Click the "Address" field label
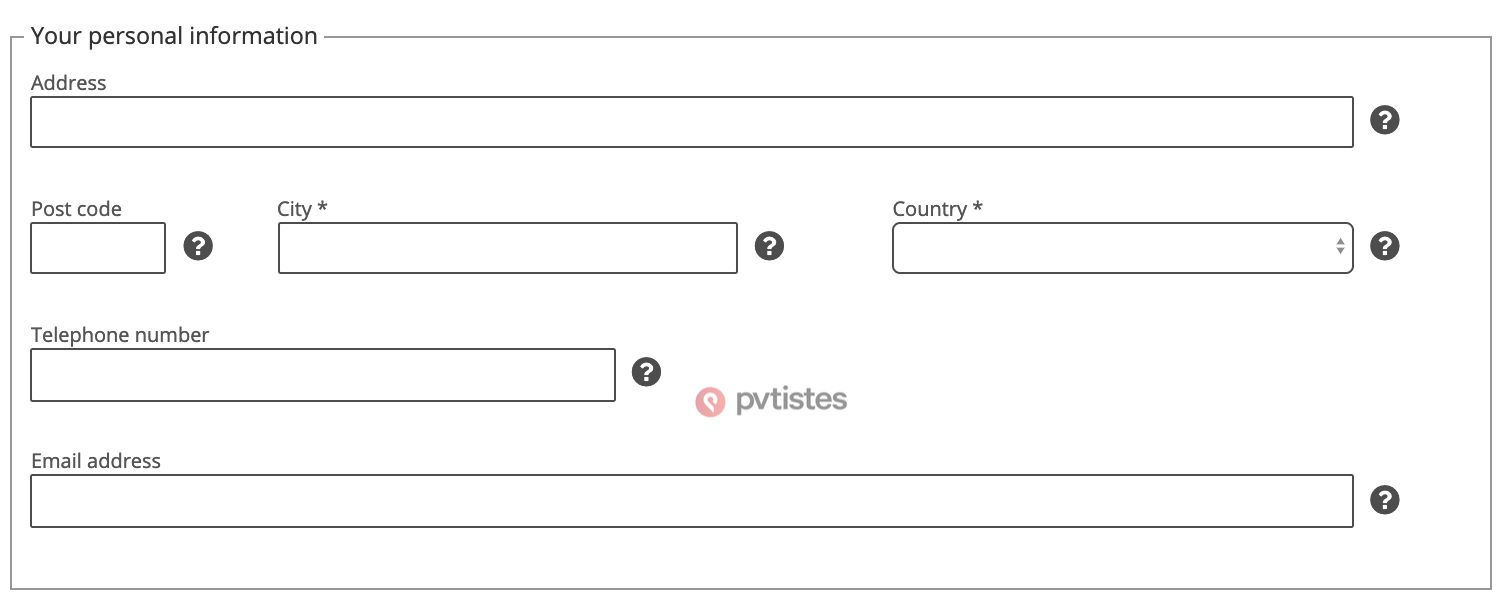Image resolution: width=1502 pixels, height=612 pixels. click(68, 83)
